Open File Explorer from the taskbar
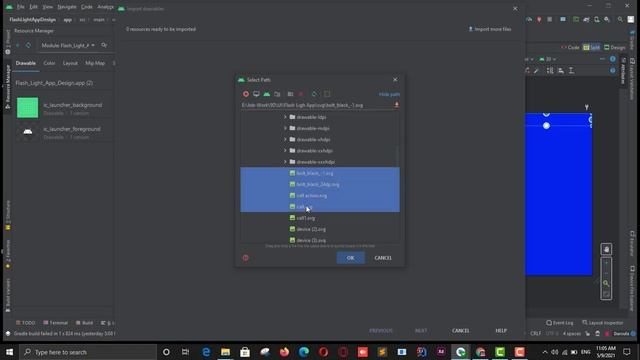The image size is (640, 360). tap(225, 352)
